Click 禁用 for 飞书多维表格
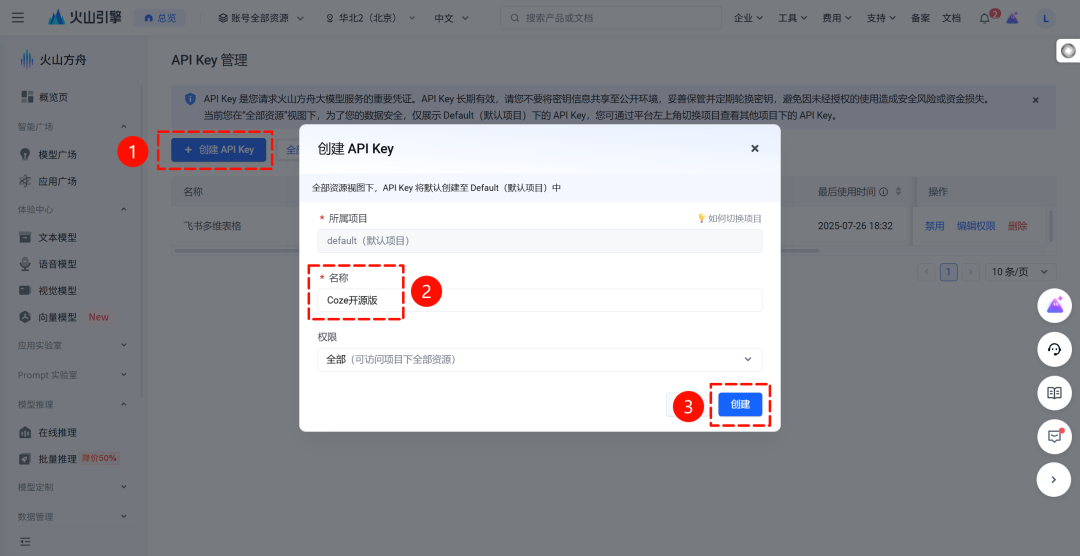The height and width of the screenshot is (556, 1080). [x=935, y=226]
